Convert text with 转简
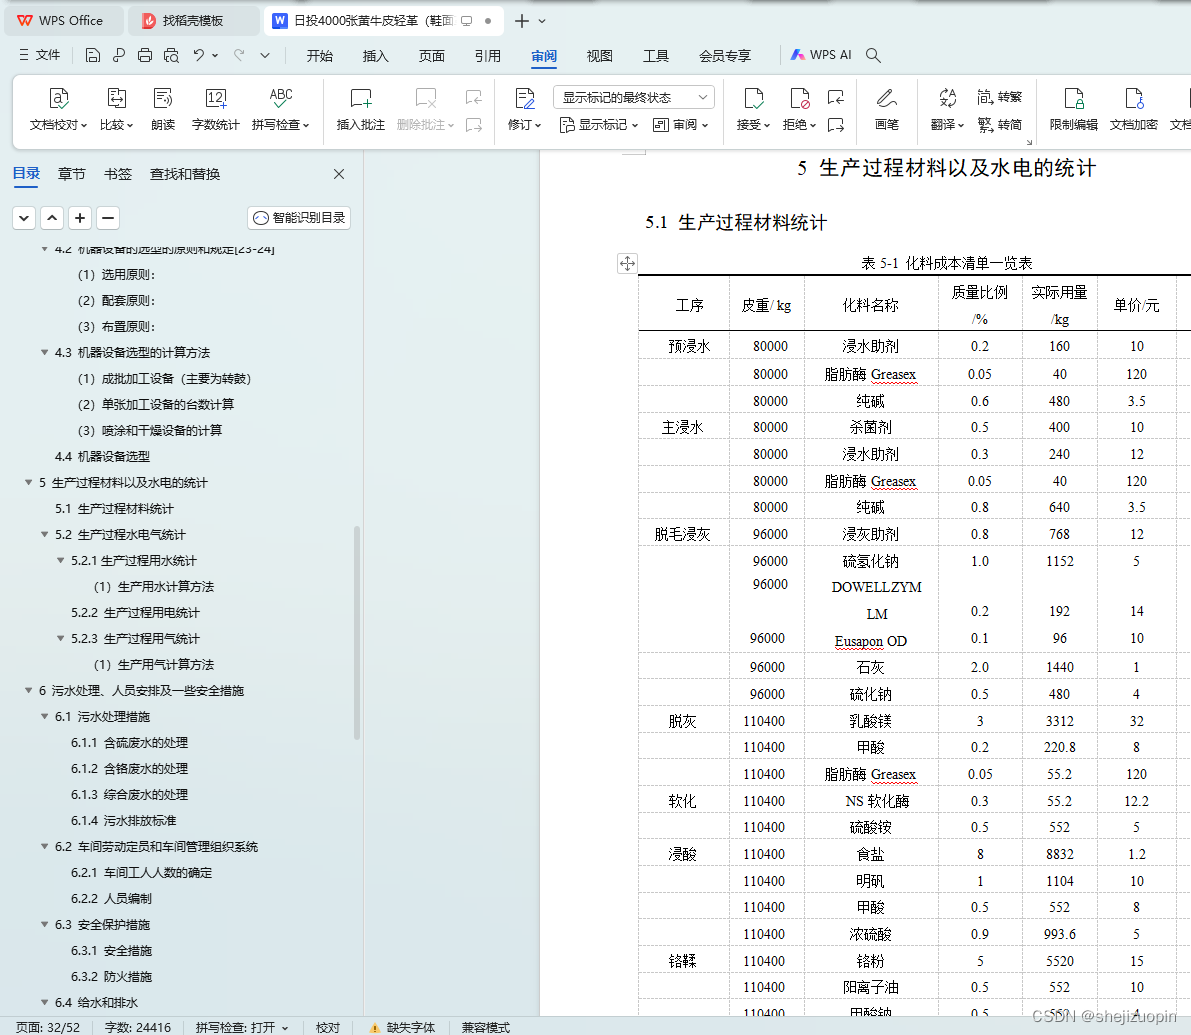 tap(1000, 125)
